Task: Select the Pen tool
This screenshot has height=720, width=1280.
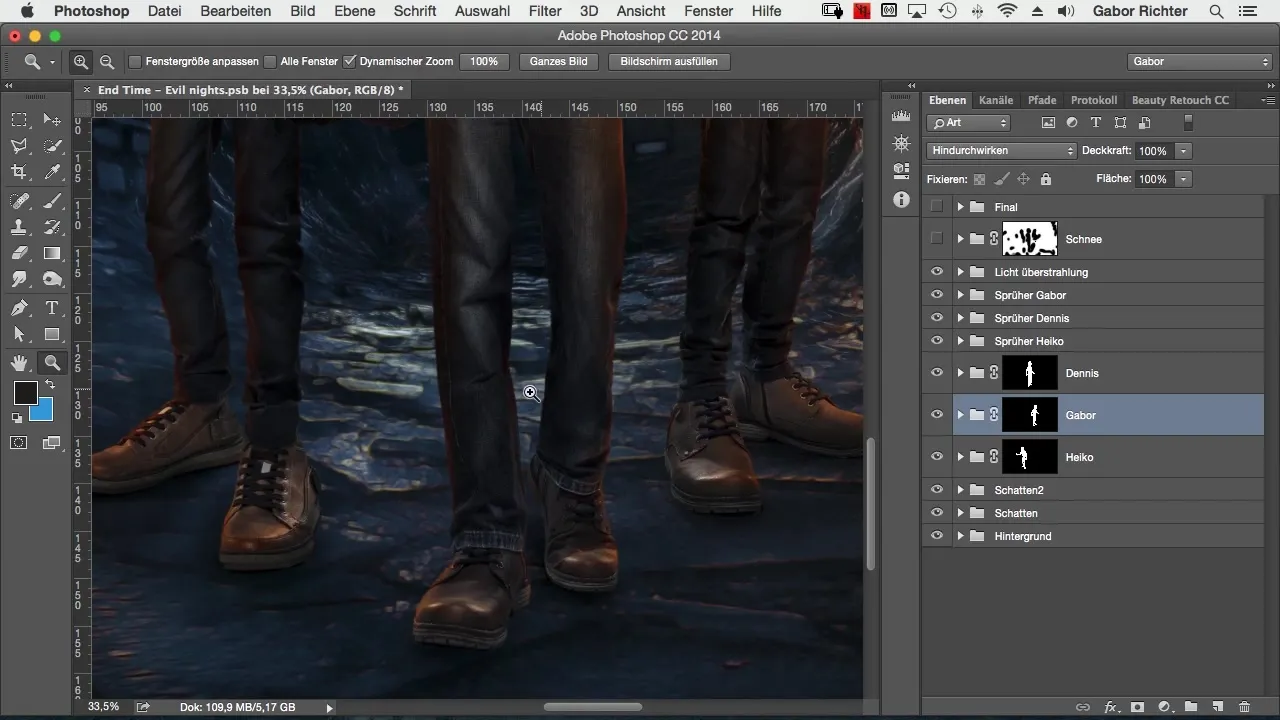Action: pyautogui.click(x=19, y=308)
